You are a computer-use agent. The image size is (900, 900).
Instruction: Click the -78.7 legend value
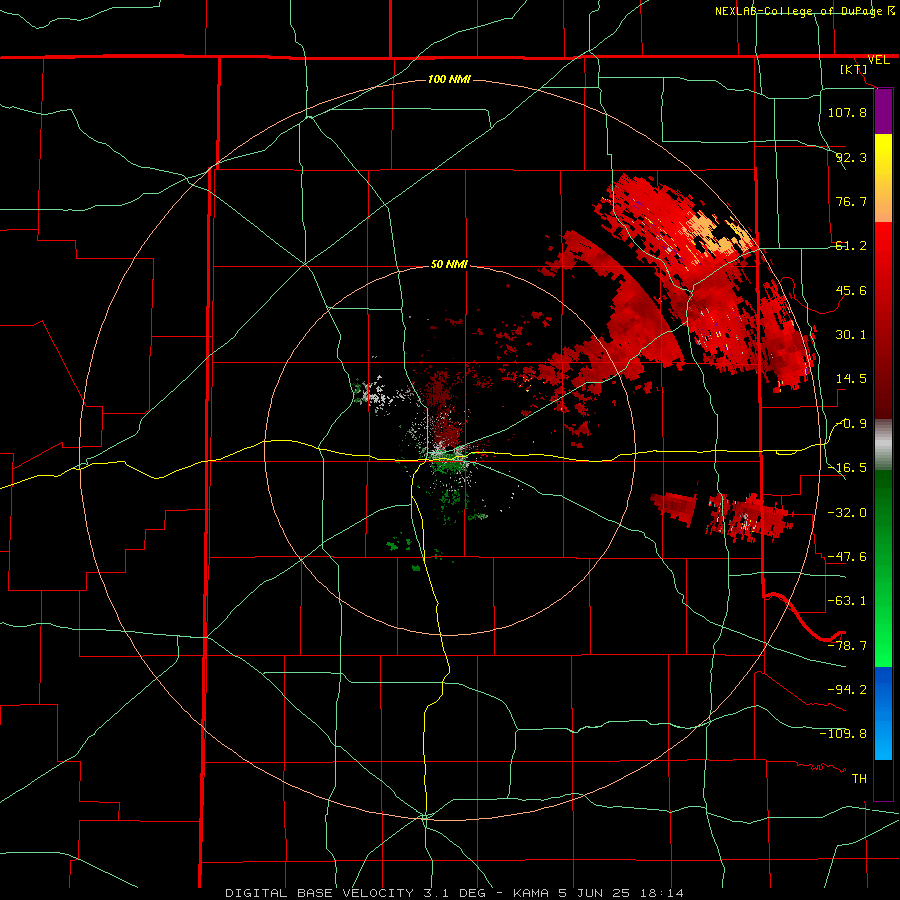tap(847, 646)
